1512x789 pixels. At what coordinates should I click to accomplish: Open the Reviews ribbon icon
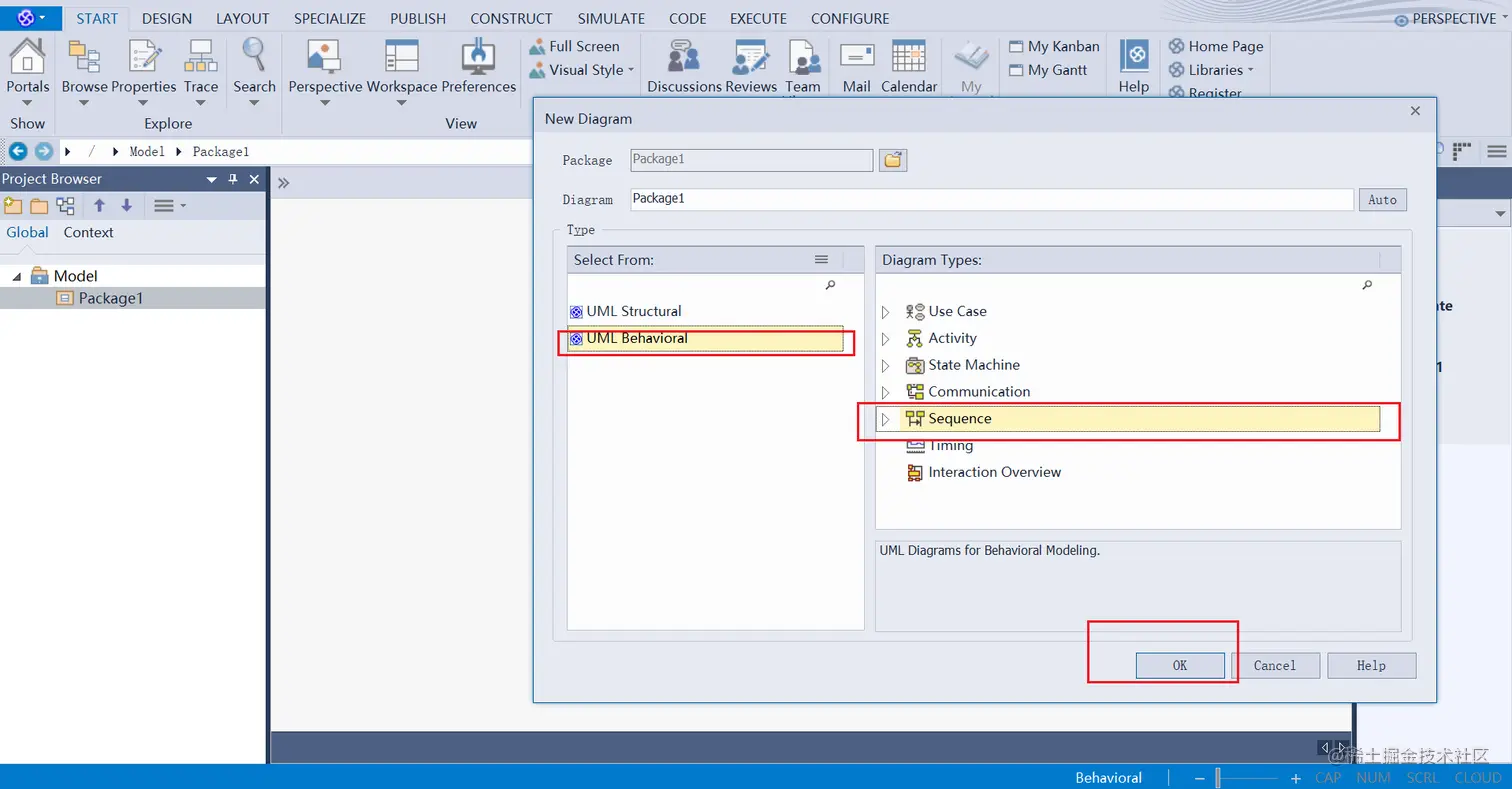tap(751, 57)
